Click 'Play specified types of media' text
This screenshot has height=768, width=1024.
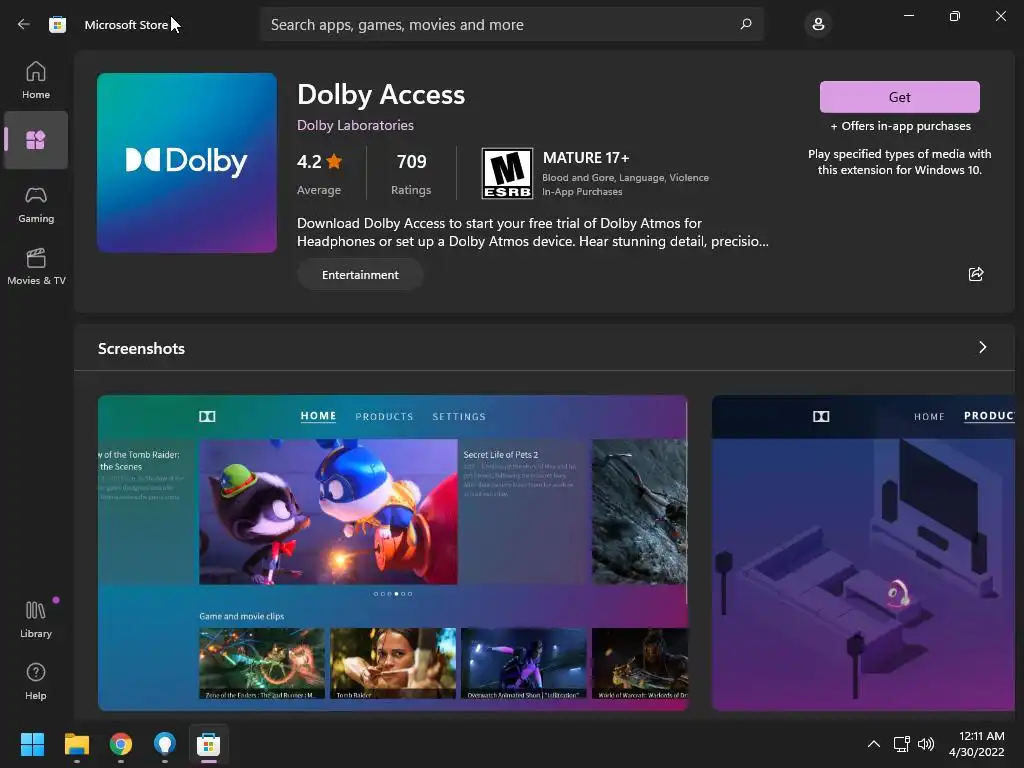899,162
